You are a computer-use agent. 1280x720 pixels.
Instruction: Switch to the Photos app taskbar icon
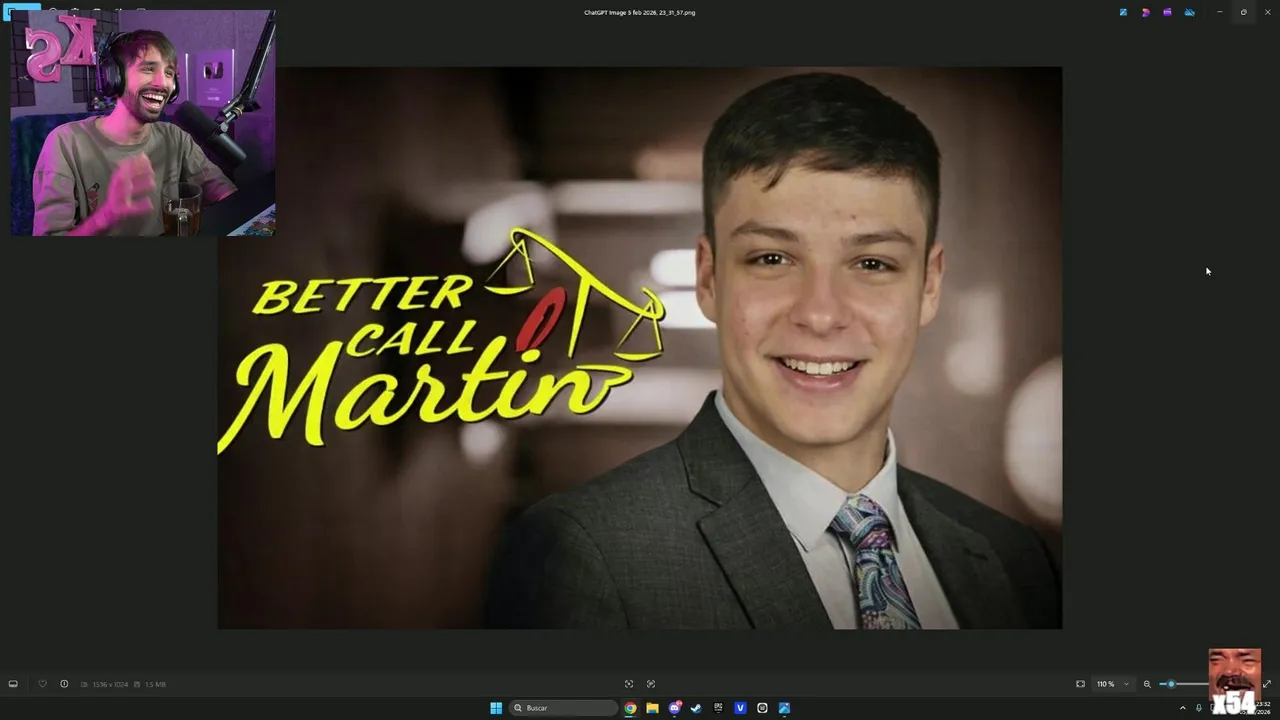click(784, 708)
